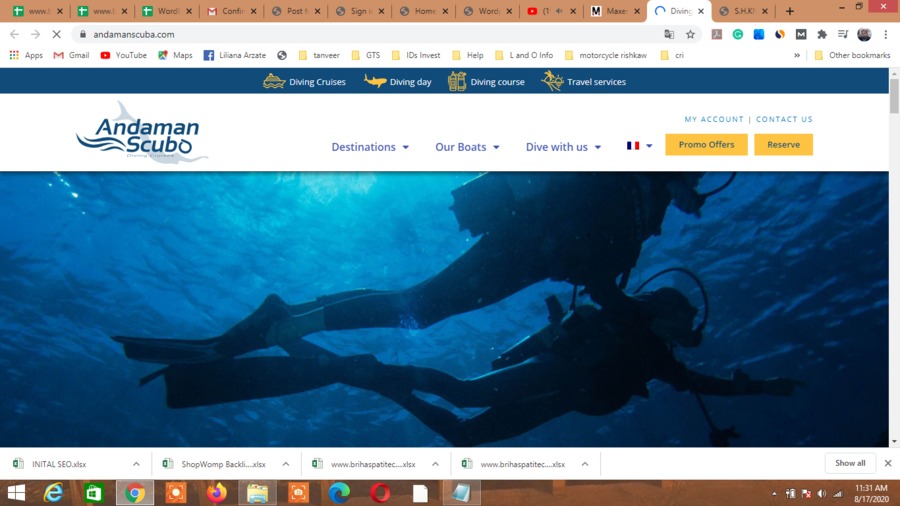Open Firefox from the taskbar
900x506 pixels.
click(x=216, y=493)
